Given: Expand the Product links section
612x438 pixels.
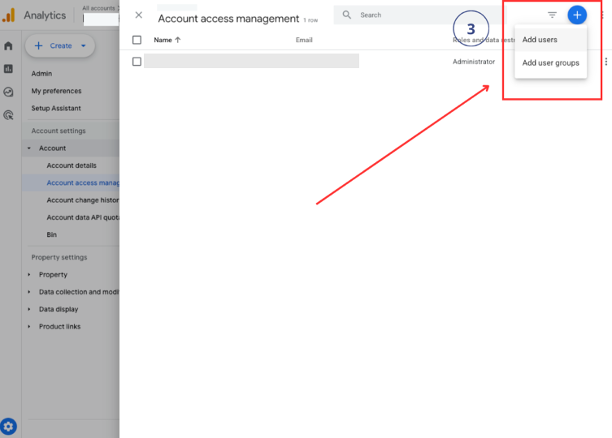Looking at the screenshot, I should 29,326.
